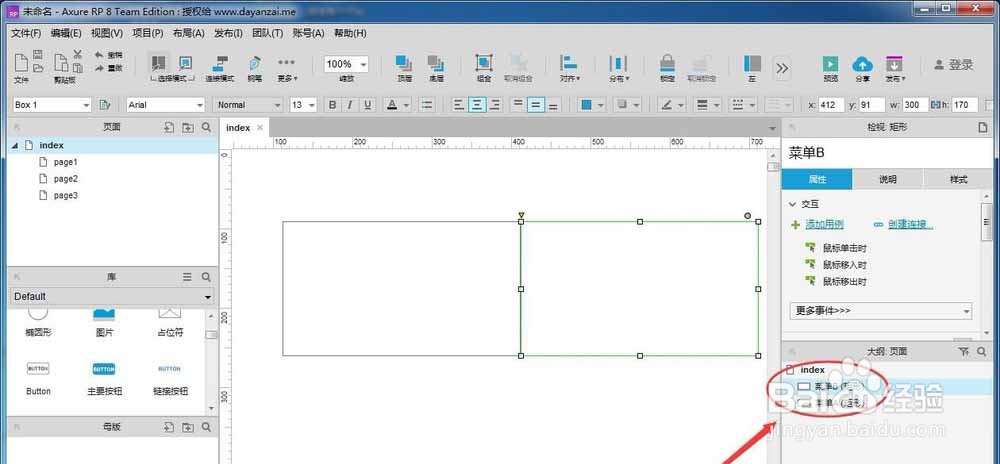Open the 视图(V) menu
This screenshot has height=464, width=1000.
(x=107, y=33)
